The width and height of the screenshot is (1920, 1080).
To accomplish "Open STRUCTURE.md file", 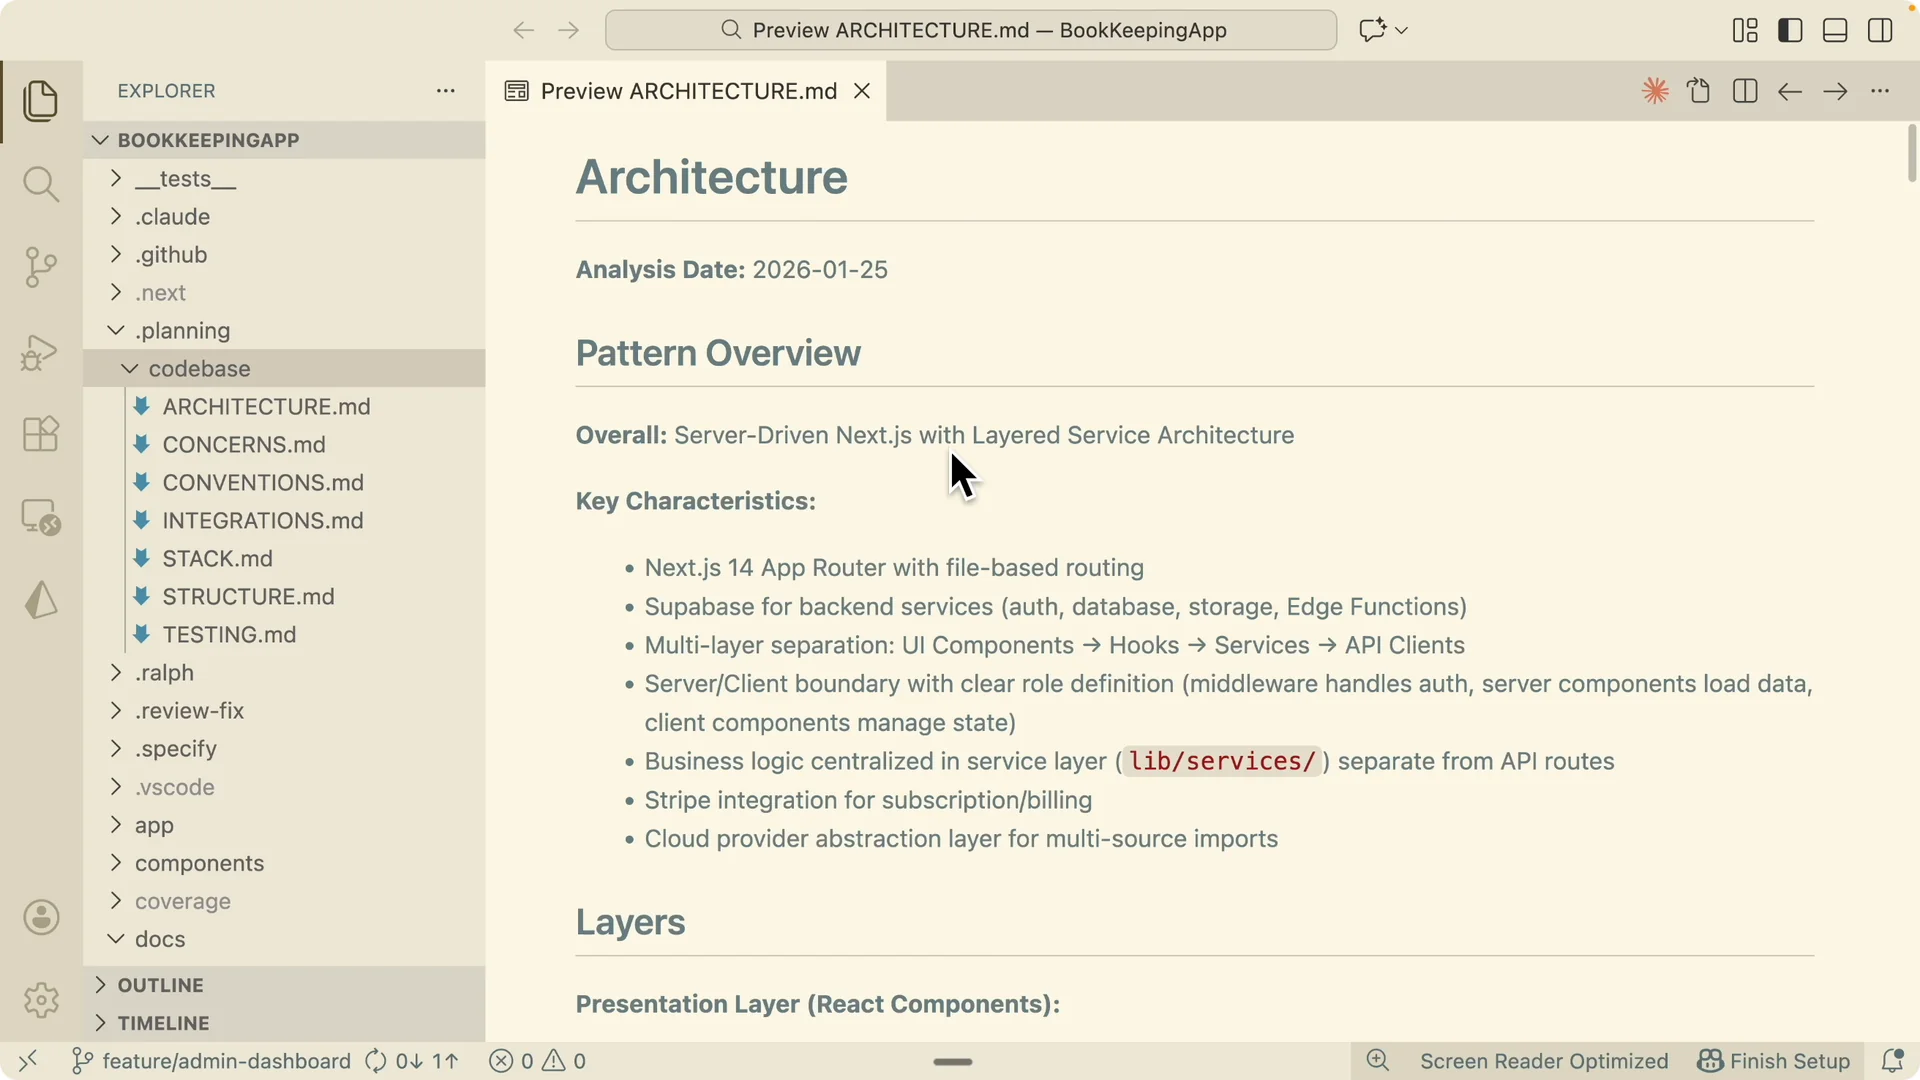I will click(x=284, y=597).
